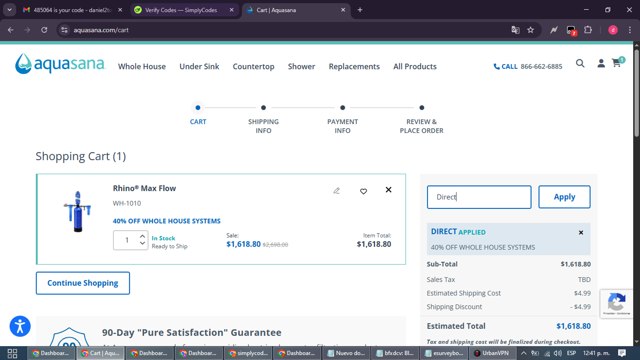This screenshot has width=640, height=360.
Task: Remove the applied DIRECT promo code
Action: tap(581, 233)
